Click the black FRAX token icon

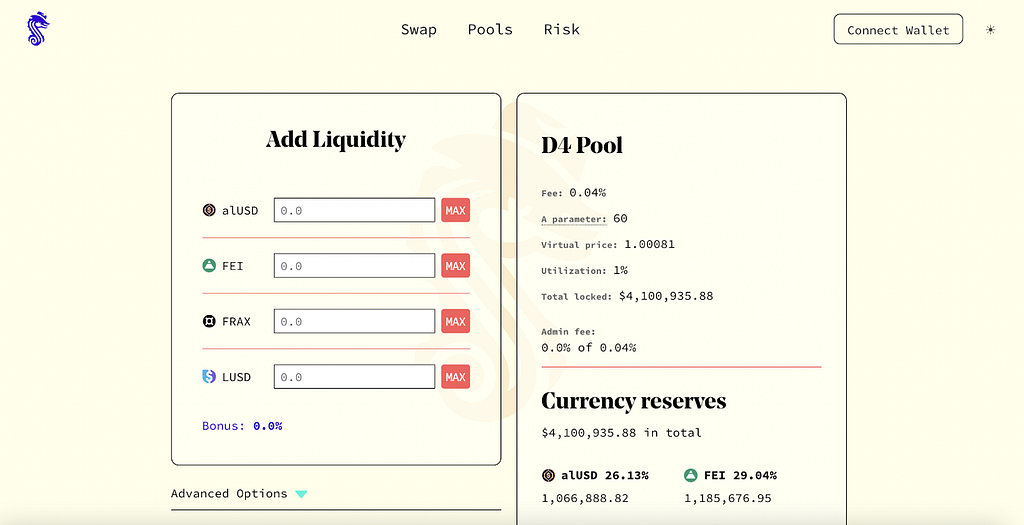click(x=209, y=321)
